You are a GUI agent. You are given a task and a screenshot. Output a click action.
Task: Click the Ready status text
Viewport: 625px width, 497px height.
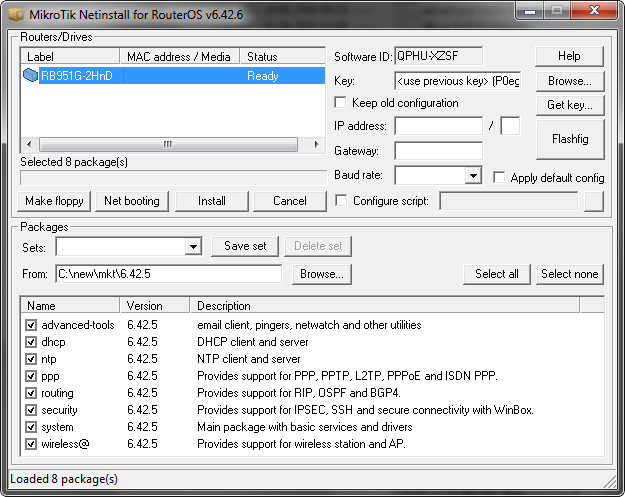[x=263, y=76]
